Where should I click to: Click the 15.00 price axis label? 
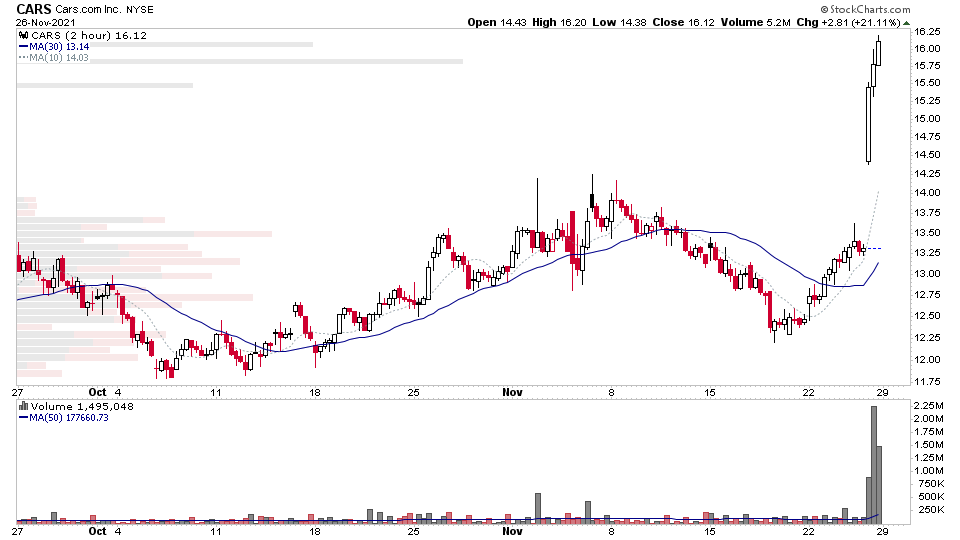pyautogui.click(x=928, y=119)
